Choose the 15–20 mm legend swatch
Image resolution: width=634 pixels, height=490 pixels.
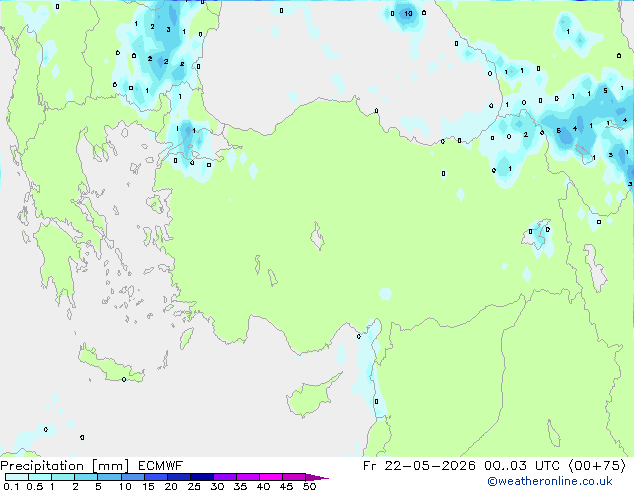155,477
